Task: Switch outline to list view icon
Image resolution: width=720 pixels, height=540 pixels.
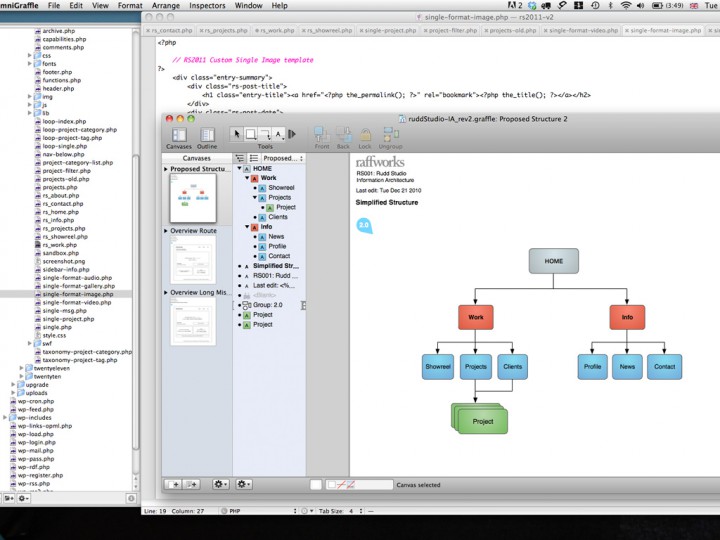Action: [x=253, y=158]
